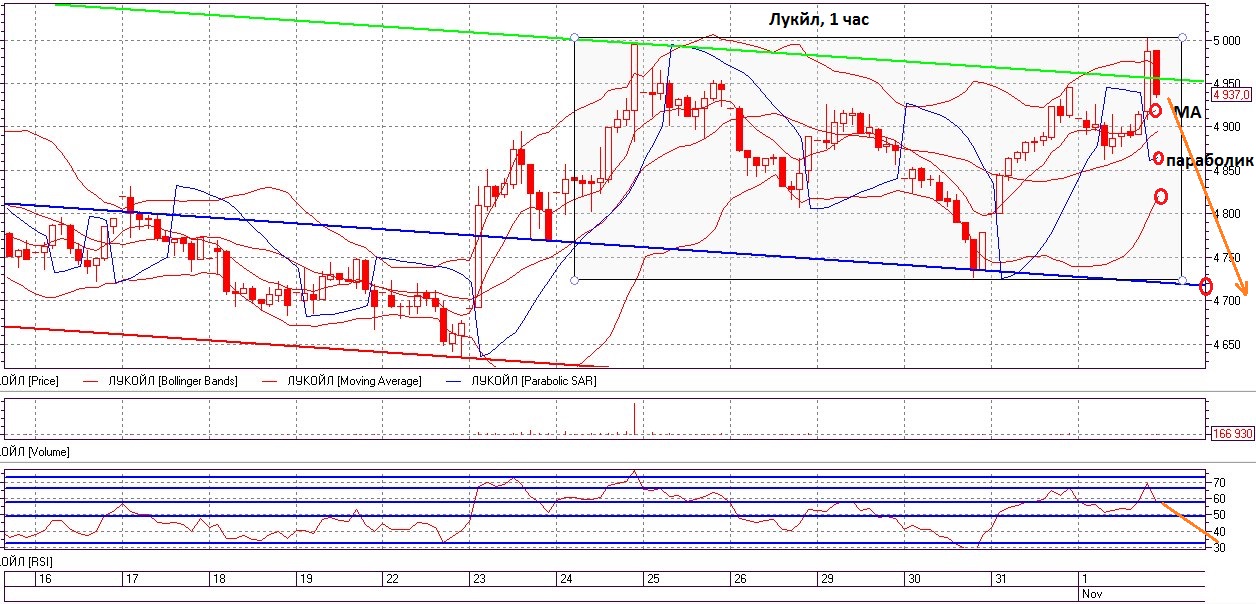Click the 4 950 price axis label
1256x604 pixels.
pyautogui.click(x=1227, y=84)
